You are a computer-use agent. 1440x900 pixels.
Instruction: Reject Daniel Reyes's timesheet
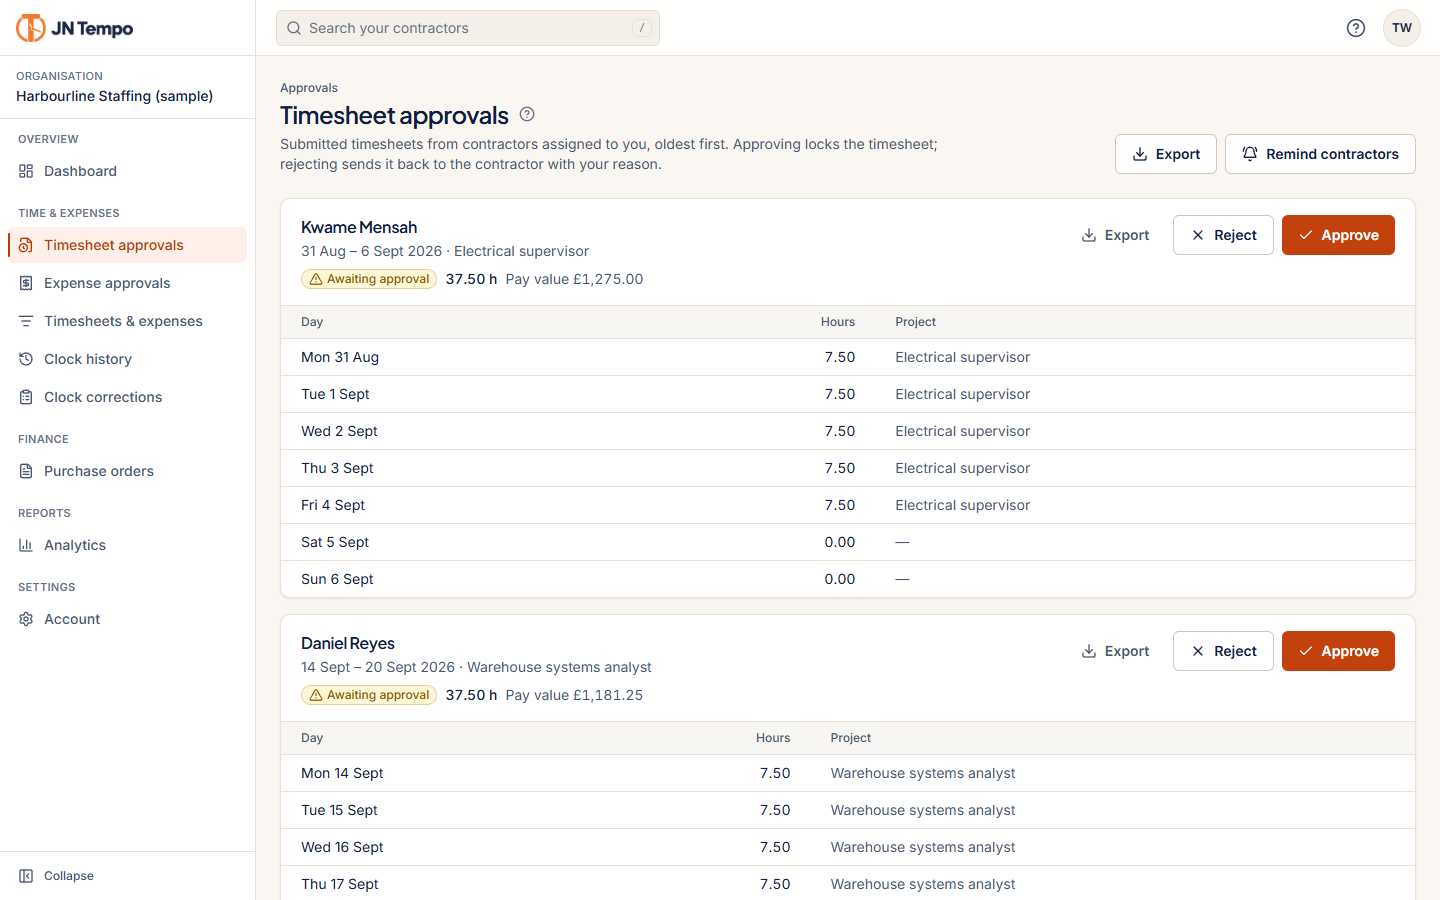click(1223, 651)
